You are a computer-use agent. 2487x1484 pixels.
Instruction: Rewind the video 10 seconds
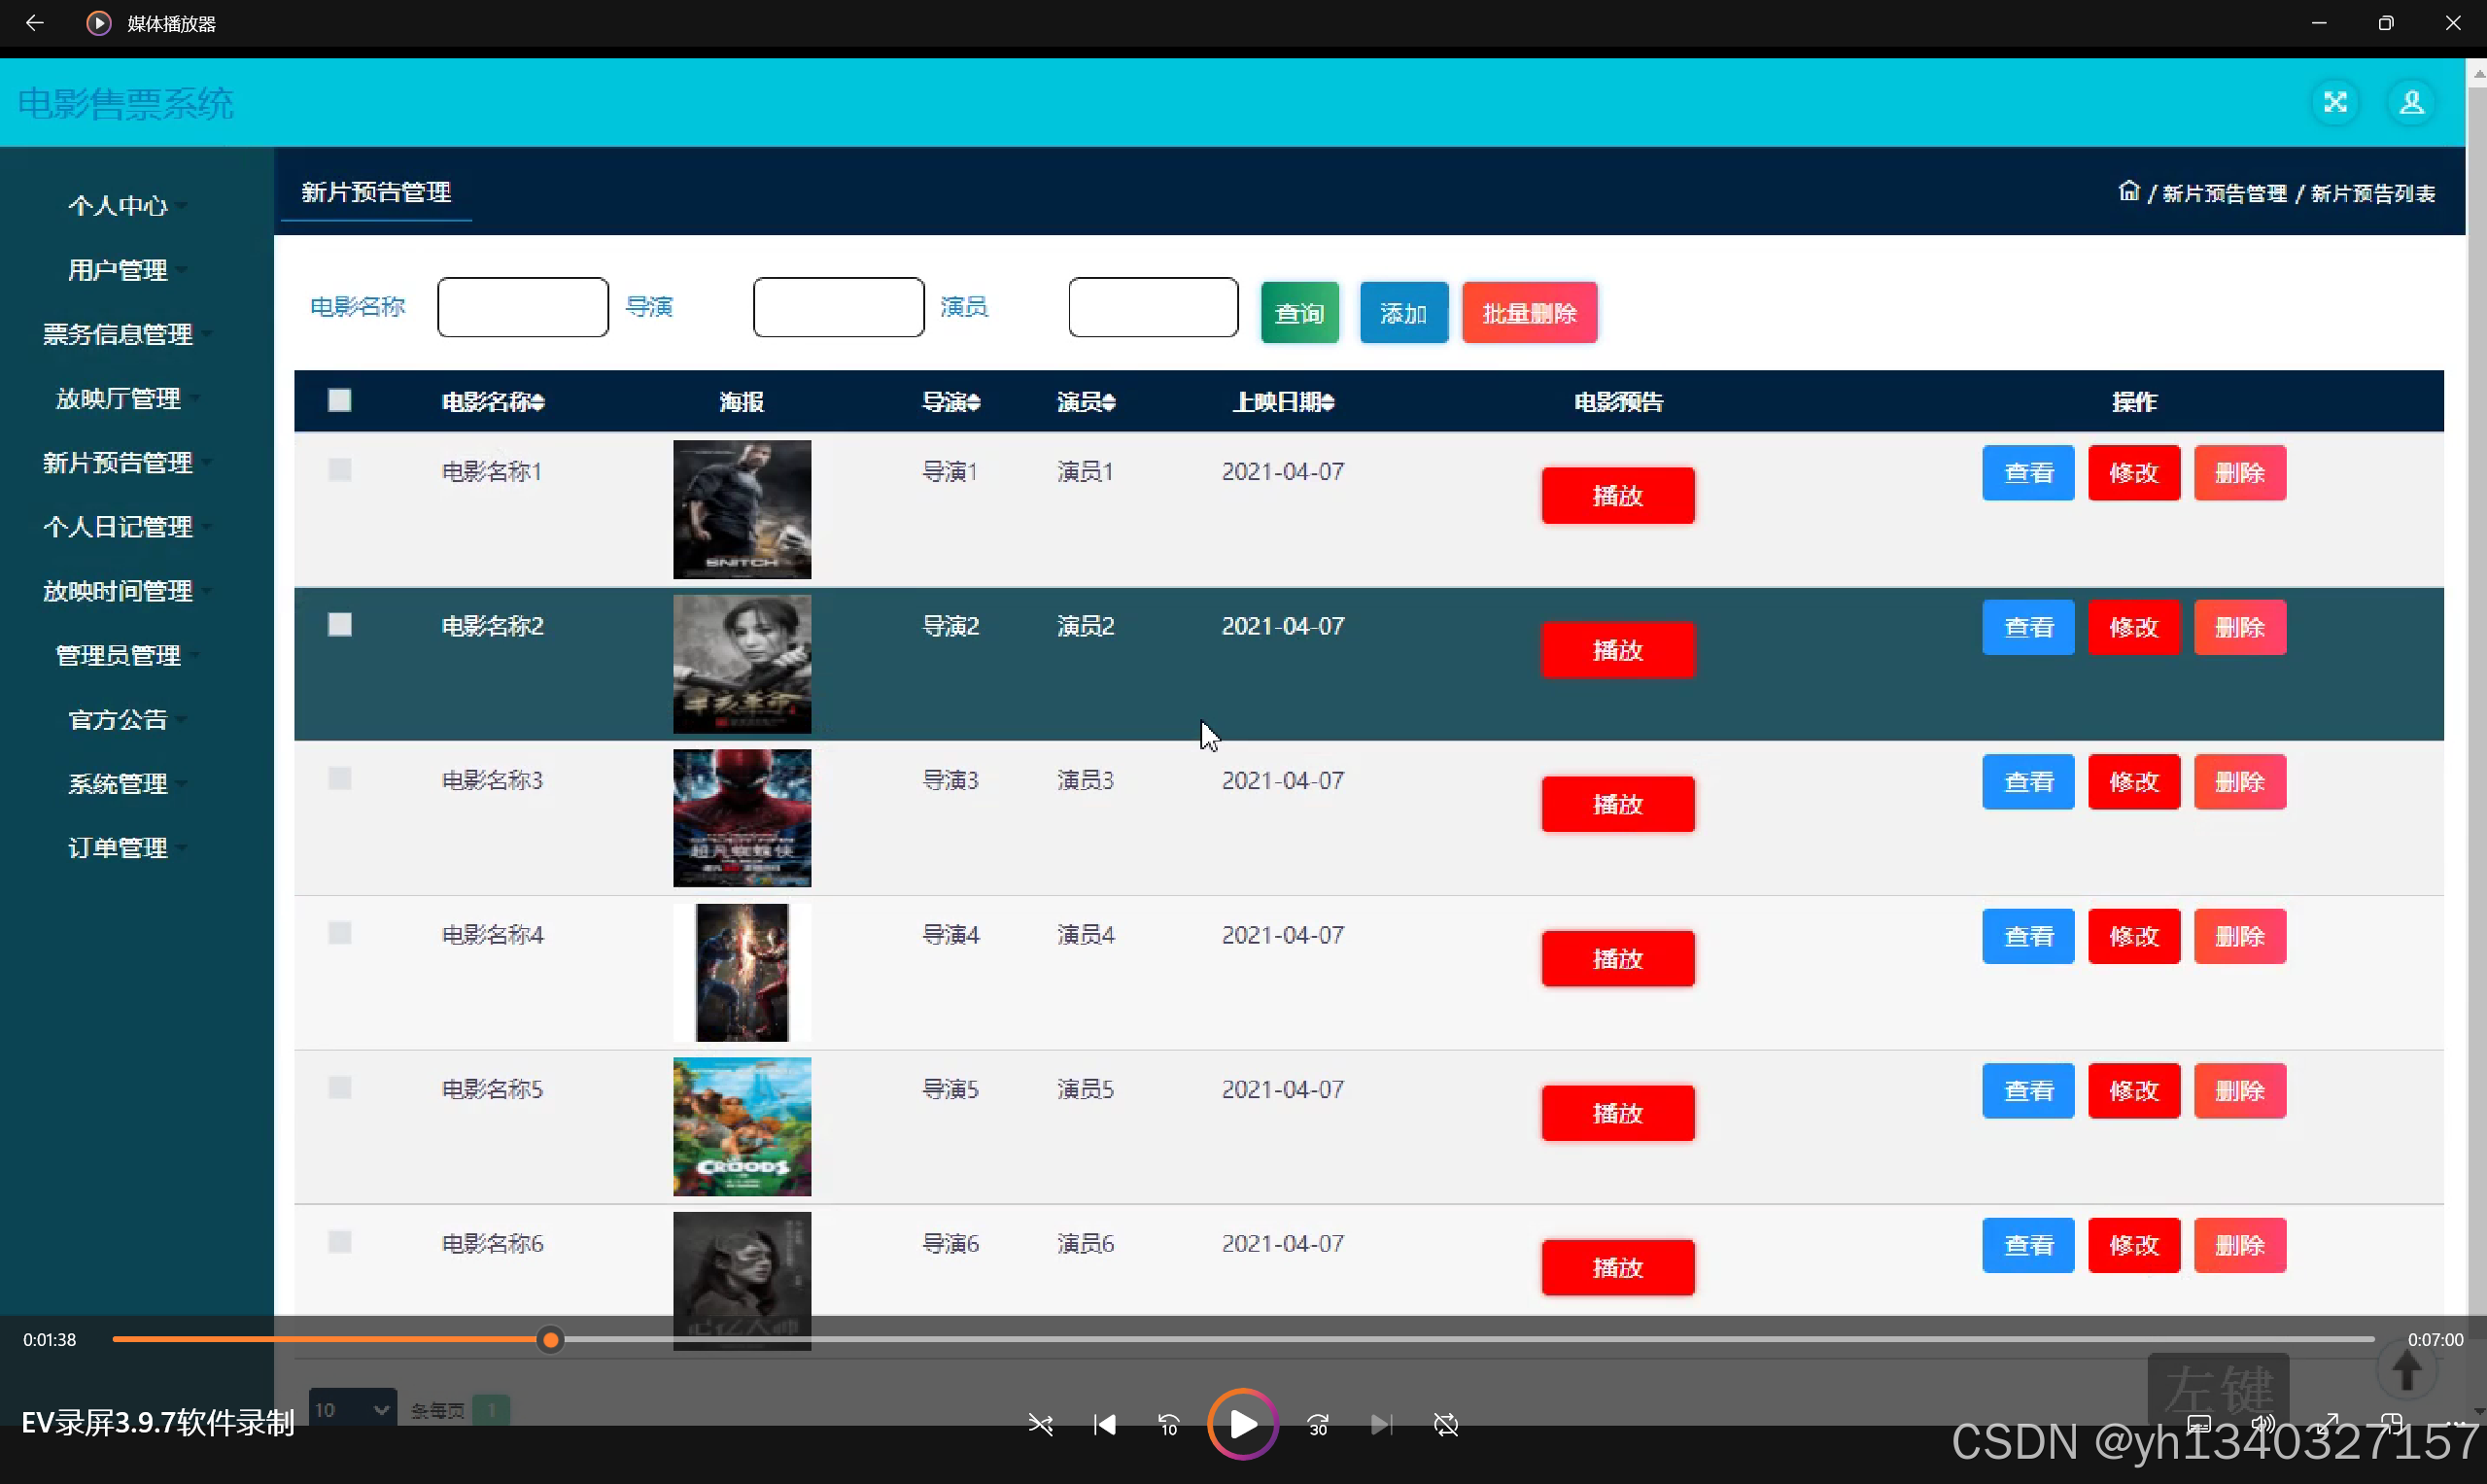(1168, 1424)
